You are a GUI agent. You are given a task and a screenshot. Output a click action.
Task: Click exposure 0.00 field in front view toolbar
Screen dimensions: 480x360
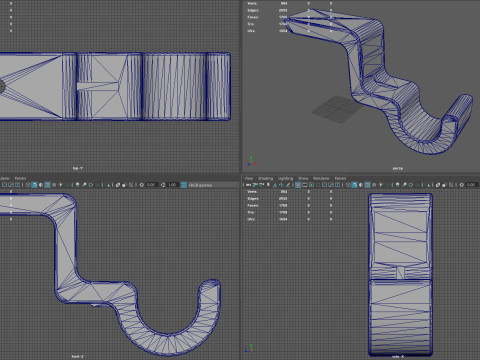click(x=152, y=185)
